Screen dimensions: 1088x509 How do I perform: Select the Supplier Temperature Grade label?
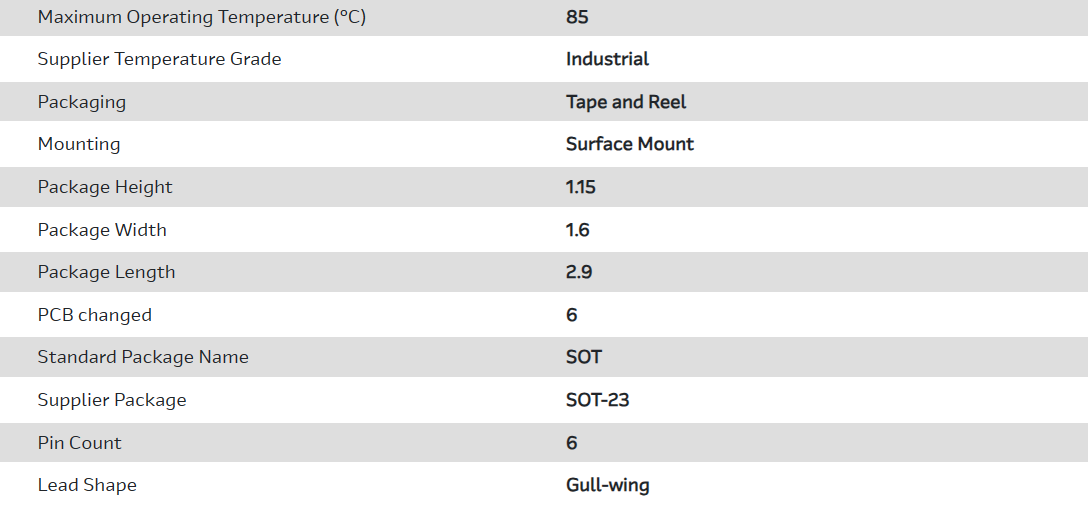[x=159, y=59]
